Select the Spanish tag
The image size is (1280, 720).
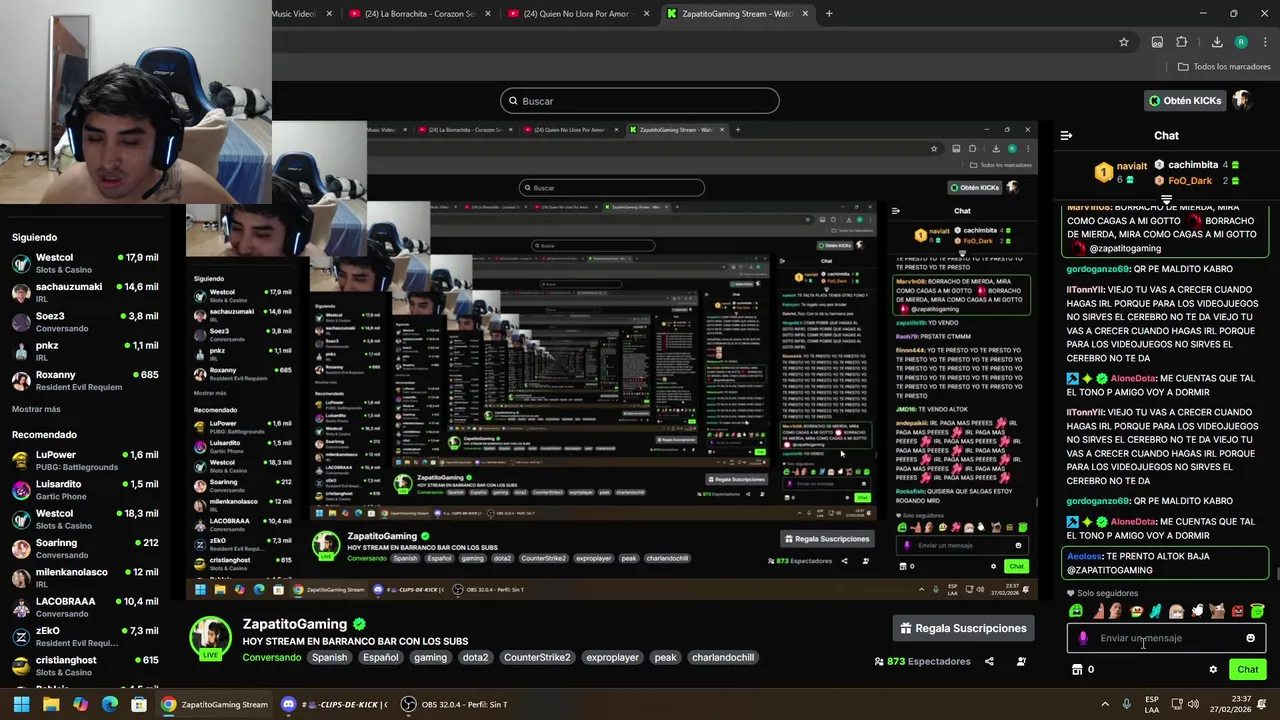329,657
